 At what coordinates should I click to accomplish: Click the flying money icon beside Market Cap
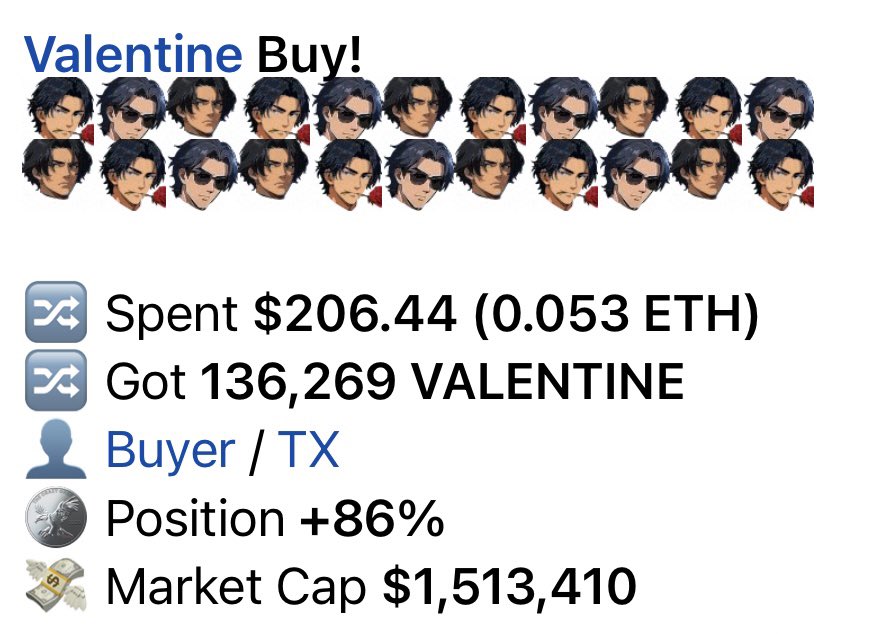(x=56, y=585)
